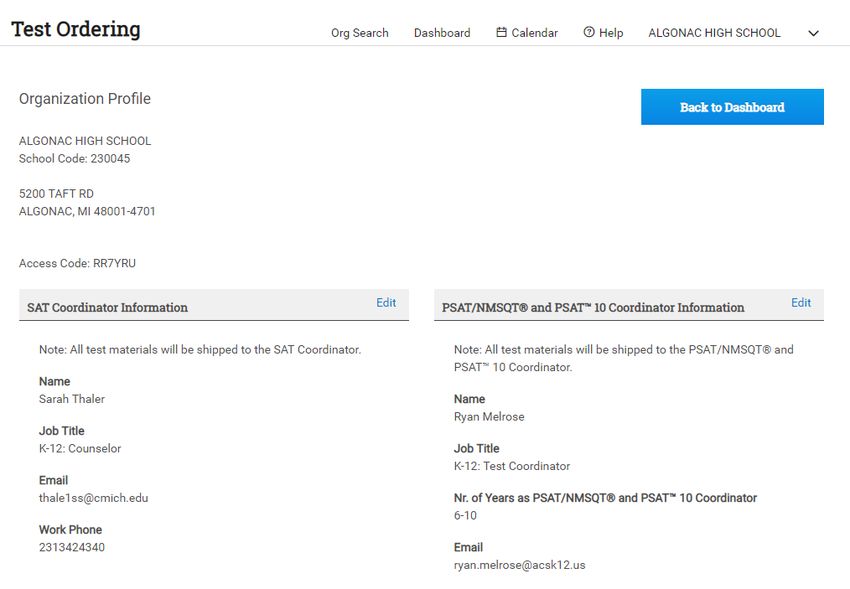Click the email ryan.melrose@acsk12.us
This screenshot has height=589, width=850.
point(519,565)
